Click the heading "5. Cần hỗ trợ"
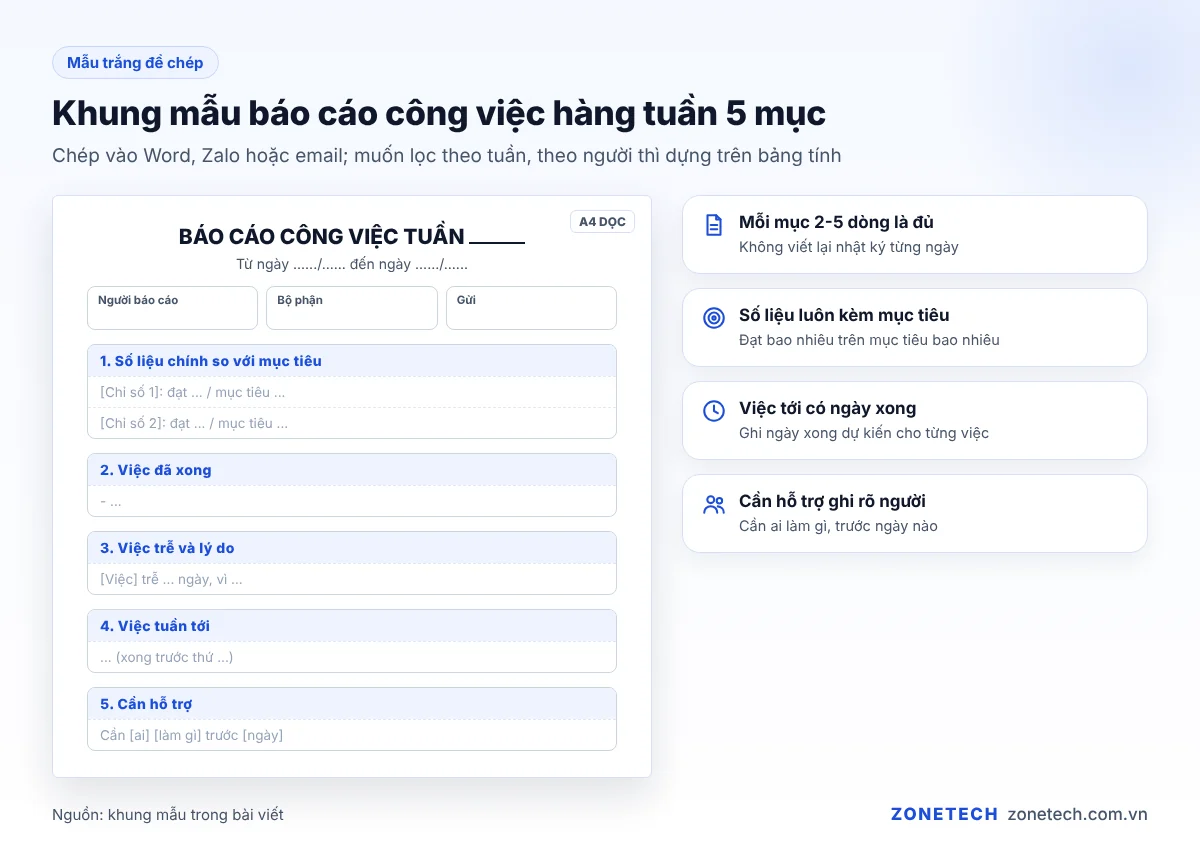1200x865 pixels. coord(352,704)
